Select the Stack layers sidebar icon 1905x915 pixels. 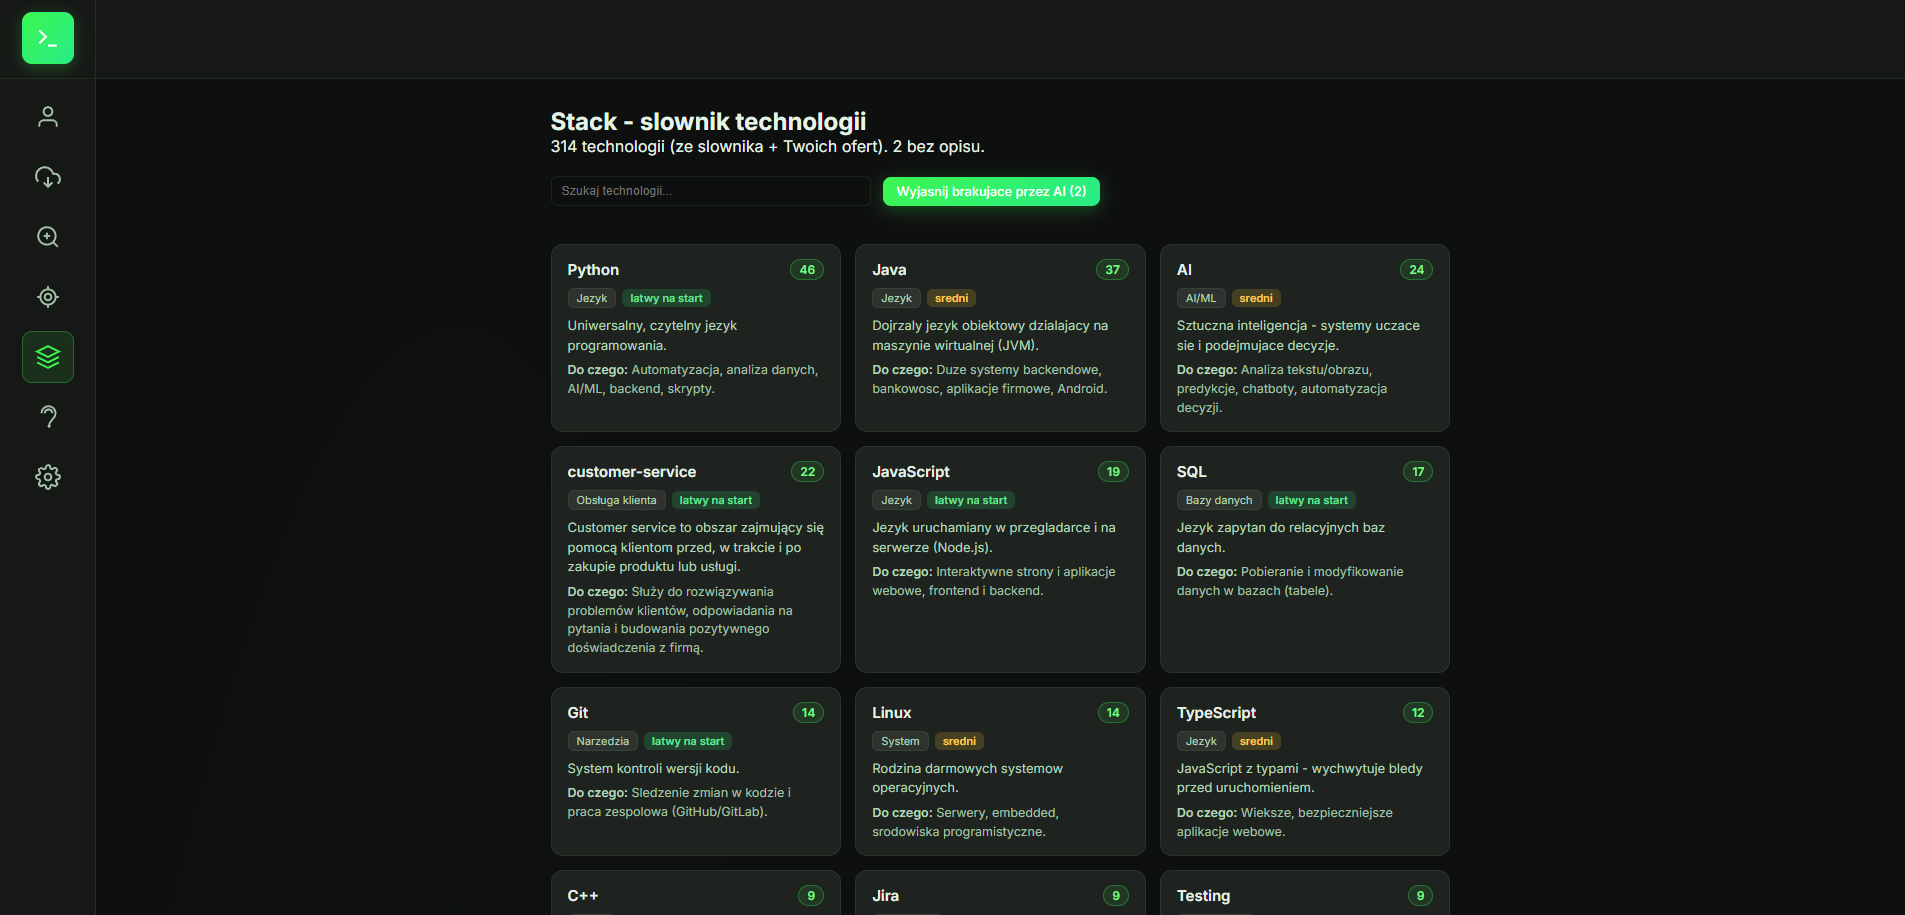(x=48, y=357)
